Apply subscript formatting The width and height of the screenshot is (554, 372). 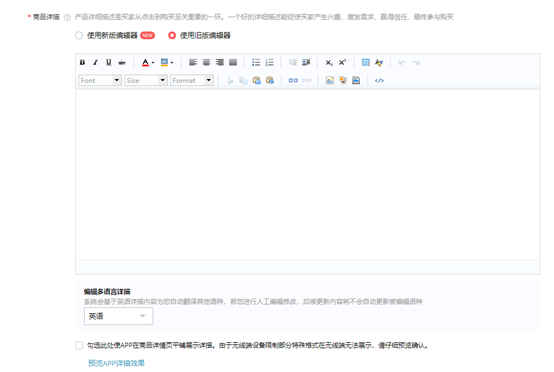(x=329, y=63)
